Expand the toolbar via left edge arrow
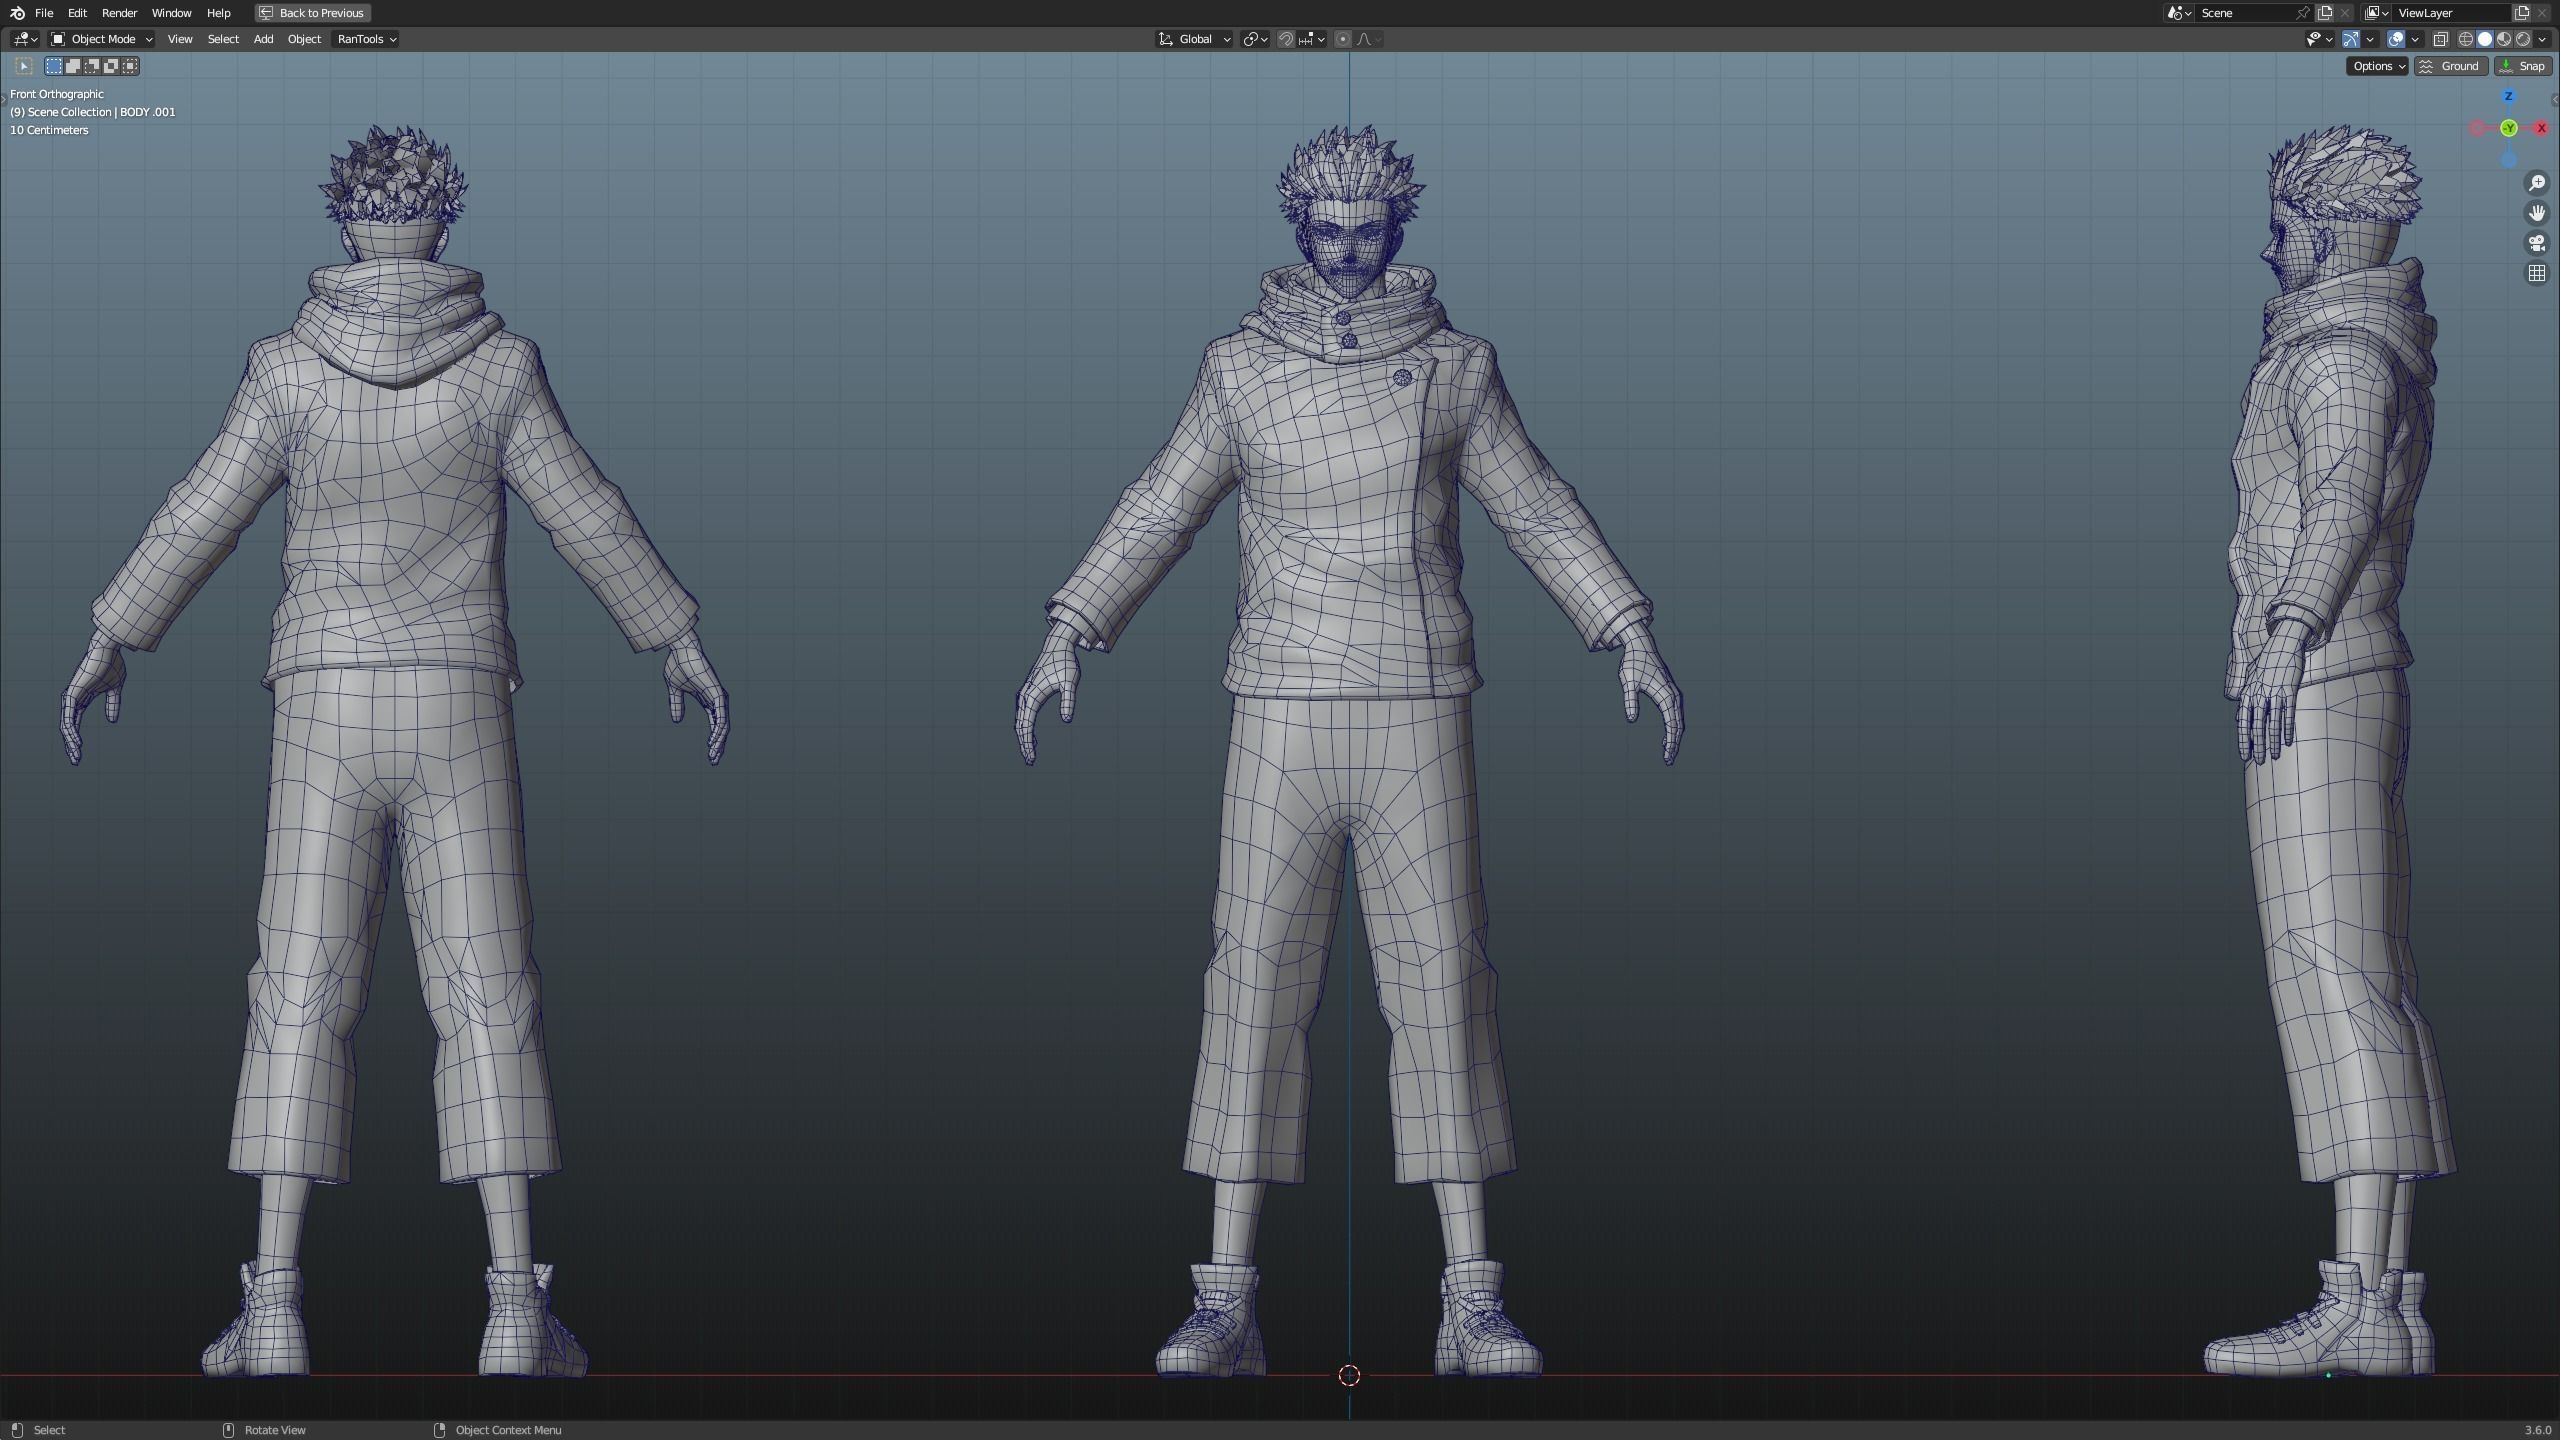The image size is (2560, 1440). pos(4,99)
